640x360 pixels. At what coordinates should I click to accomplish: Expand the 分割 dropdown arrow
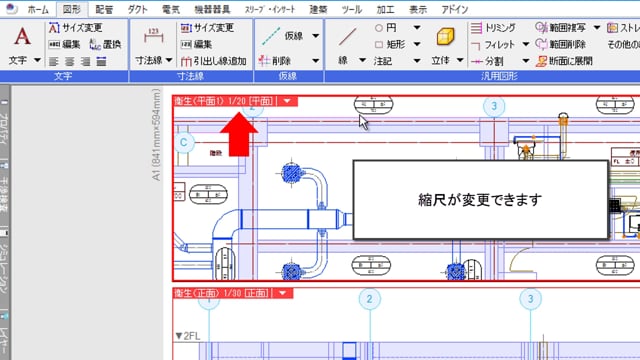[526, 61]
